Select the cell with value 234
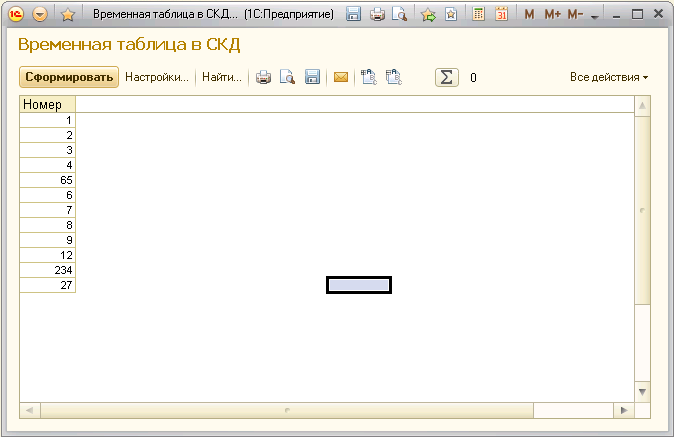 (x=48, y=270)
